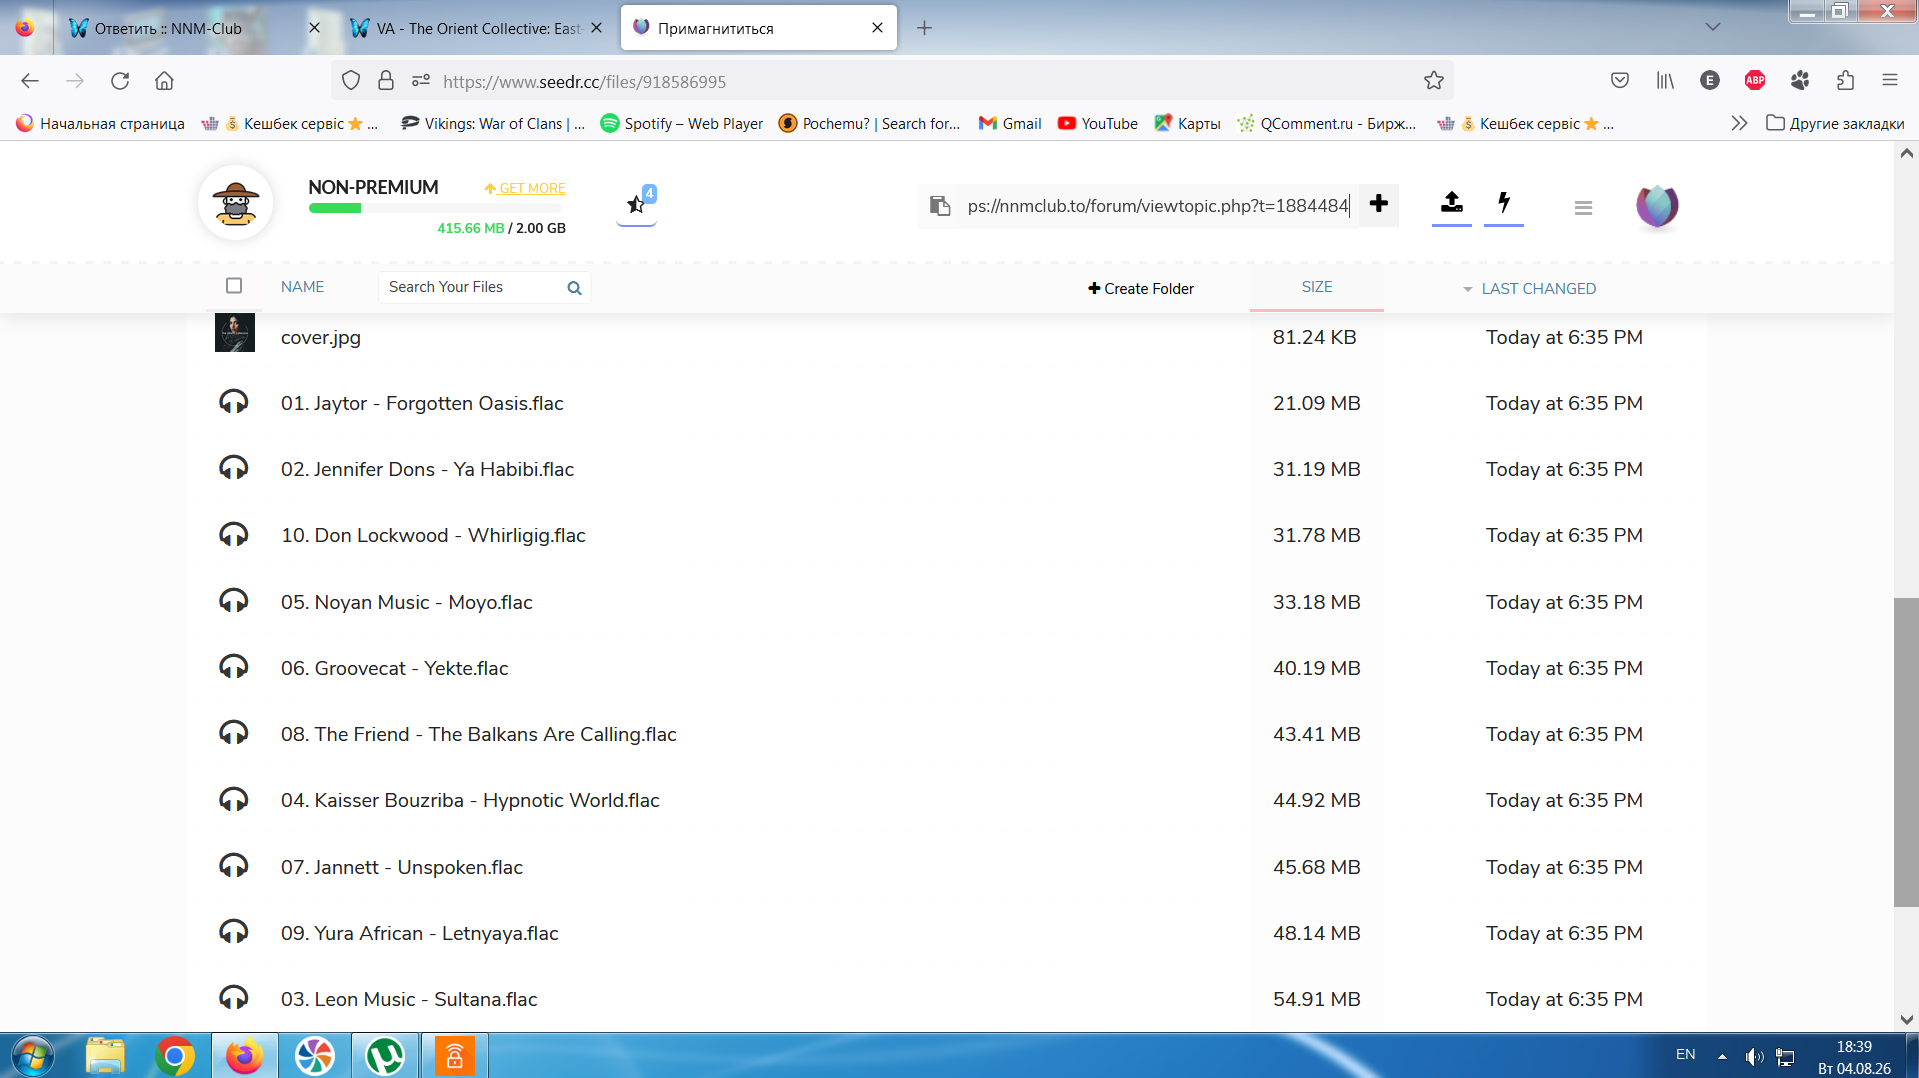Open the list-all-tabs chevron
This screenshot has width=1919, height=1078.
click(1712, 28)
